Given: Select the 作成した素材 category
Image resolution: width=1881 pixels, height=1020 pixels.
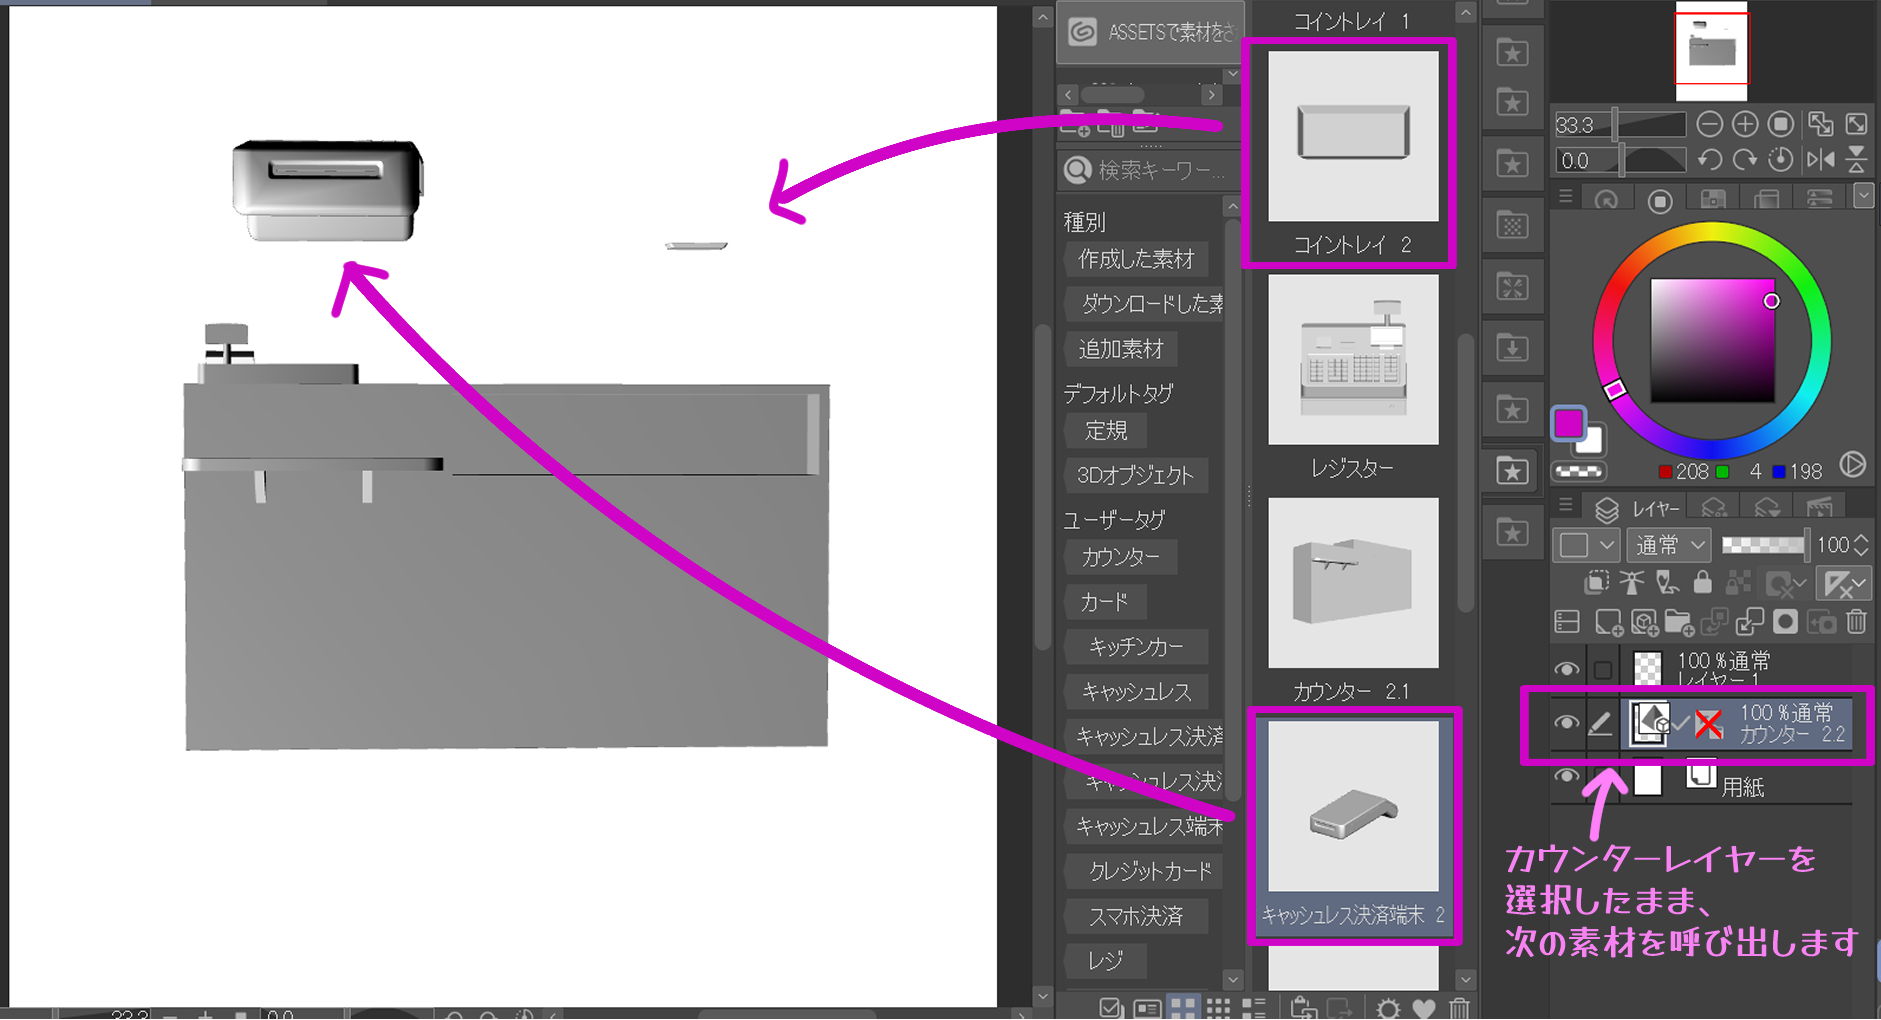Looking at the screenshot, I should click(1136, 259).
